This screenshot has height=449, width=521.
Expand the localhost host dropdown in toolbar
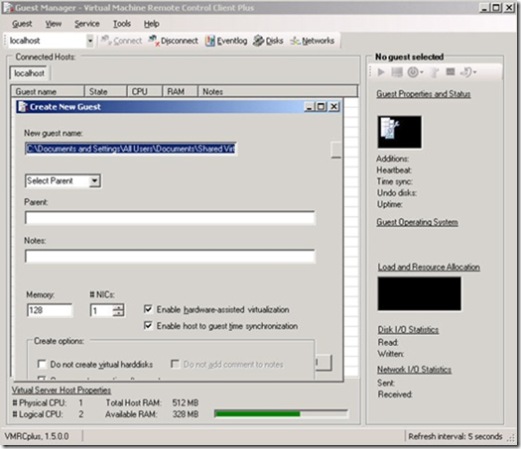point(90,41)
